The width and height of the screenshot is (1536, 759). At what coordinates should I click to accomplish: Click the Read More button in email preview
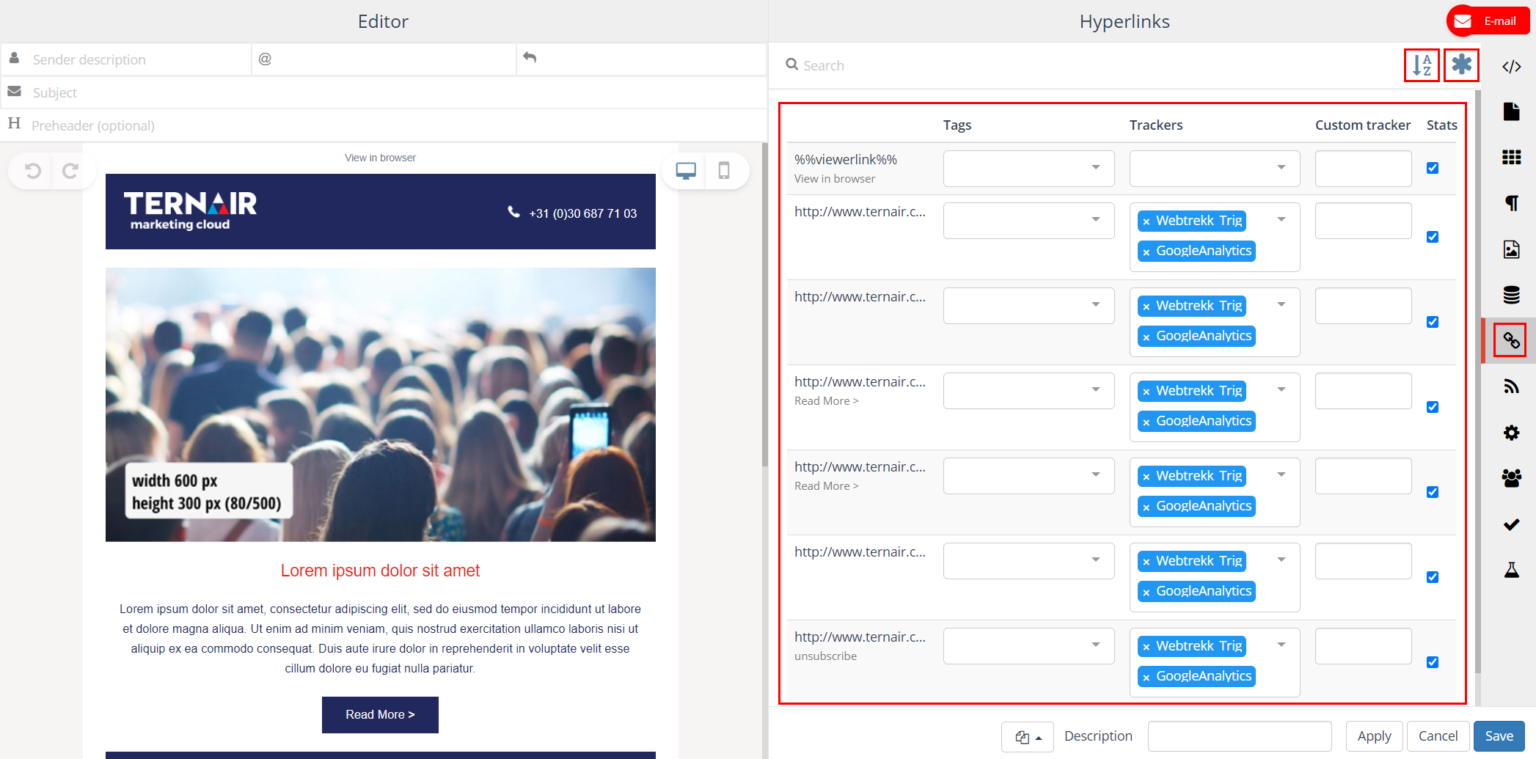pyautogui.click(x=380, y=715)
